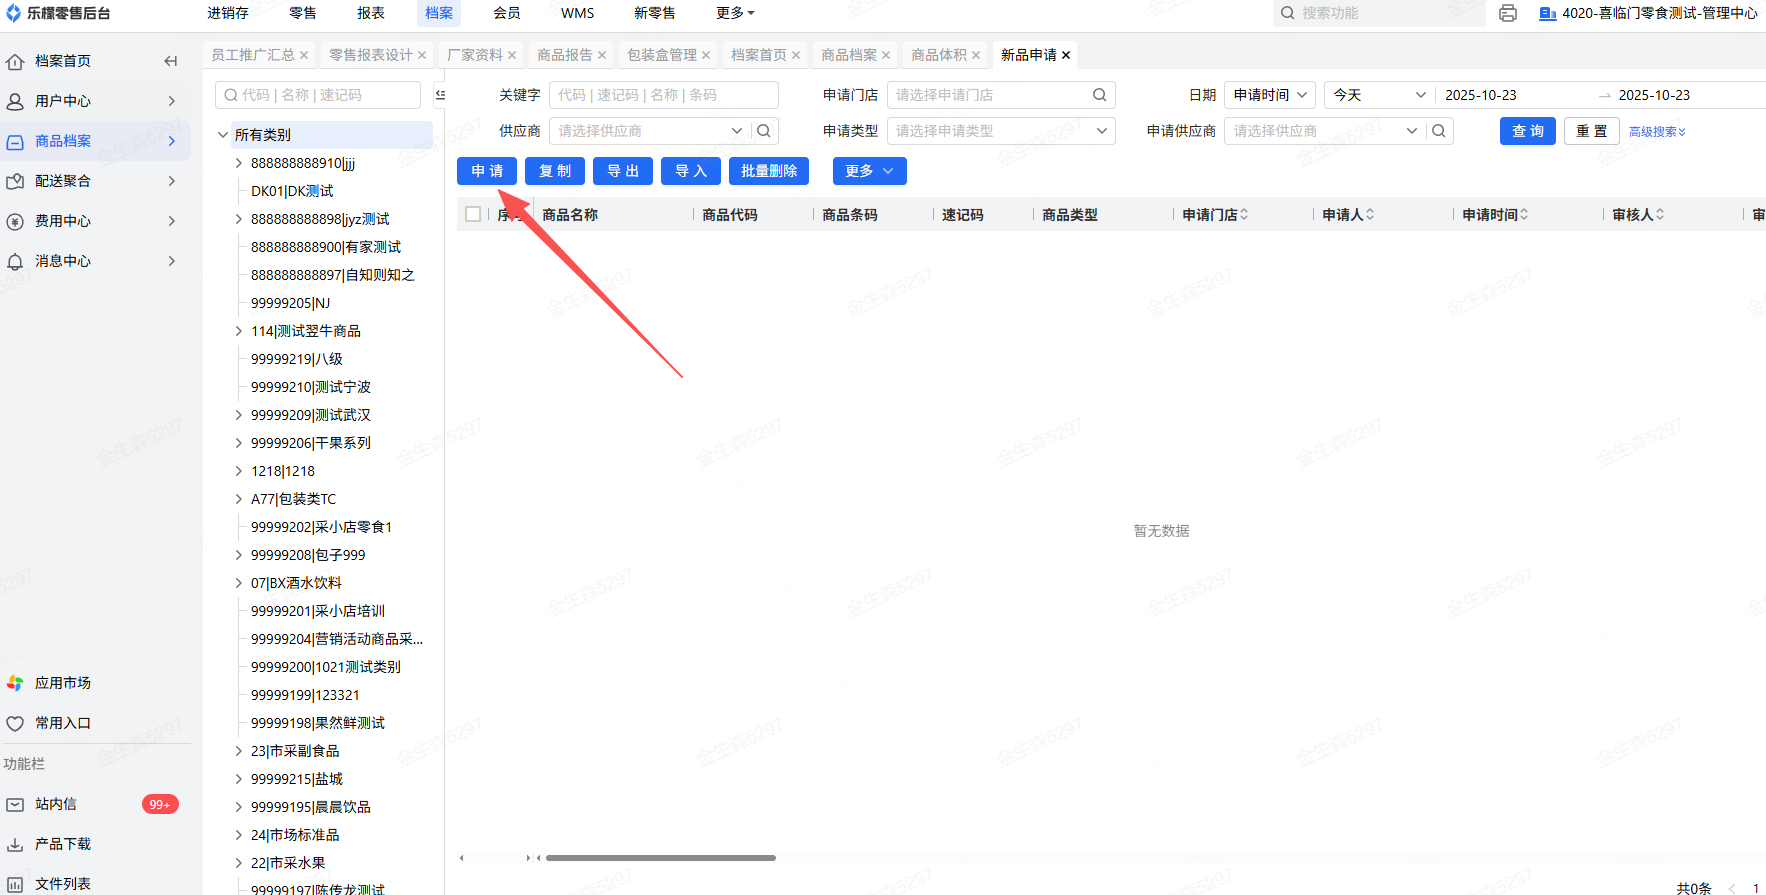This screenshot has width=1766, height=895.
Task: Open the 零售 top menu
Action: (x=303, y=13)
